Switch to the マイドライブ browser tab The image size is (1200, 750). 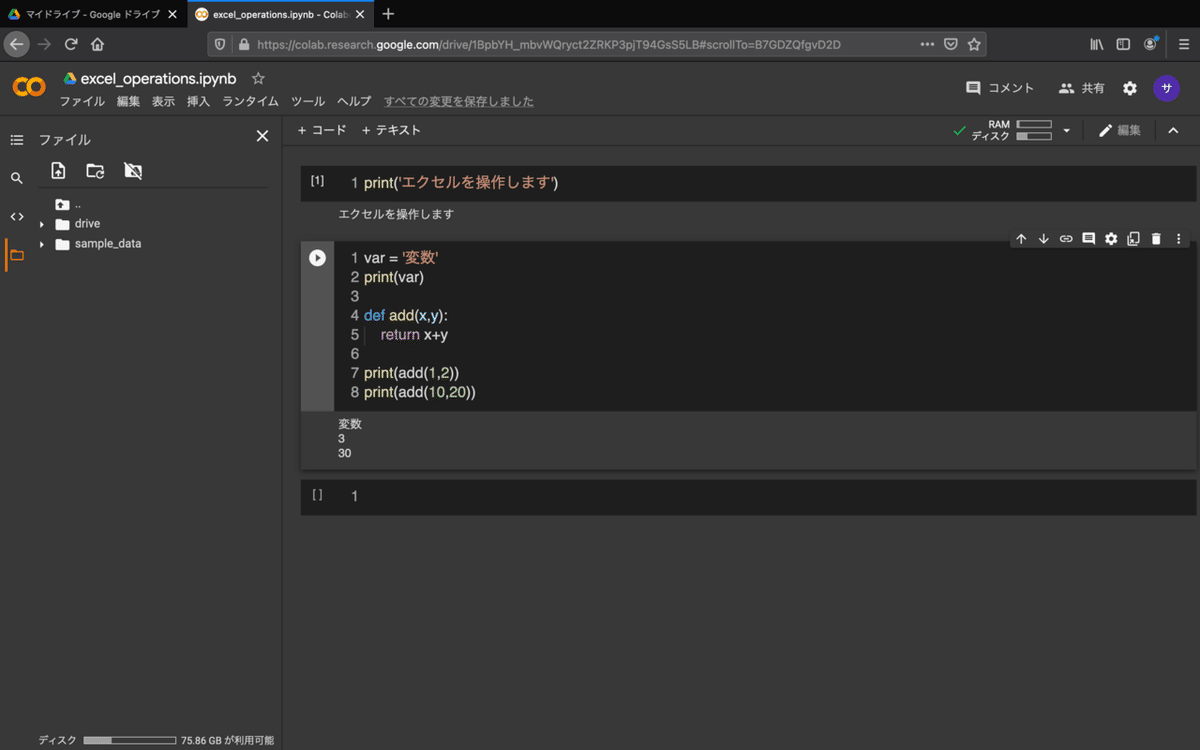click(90, 15)
